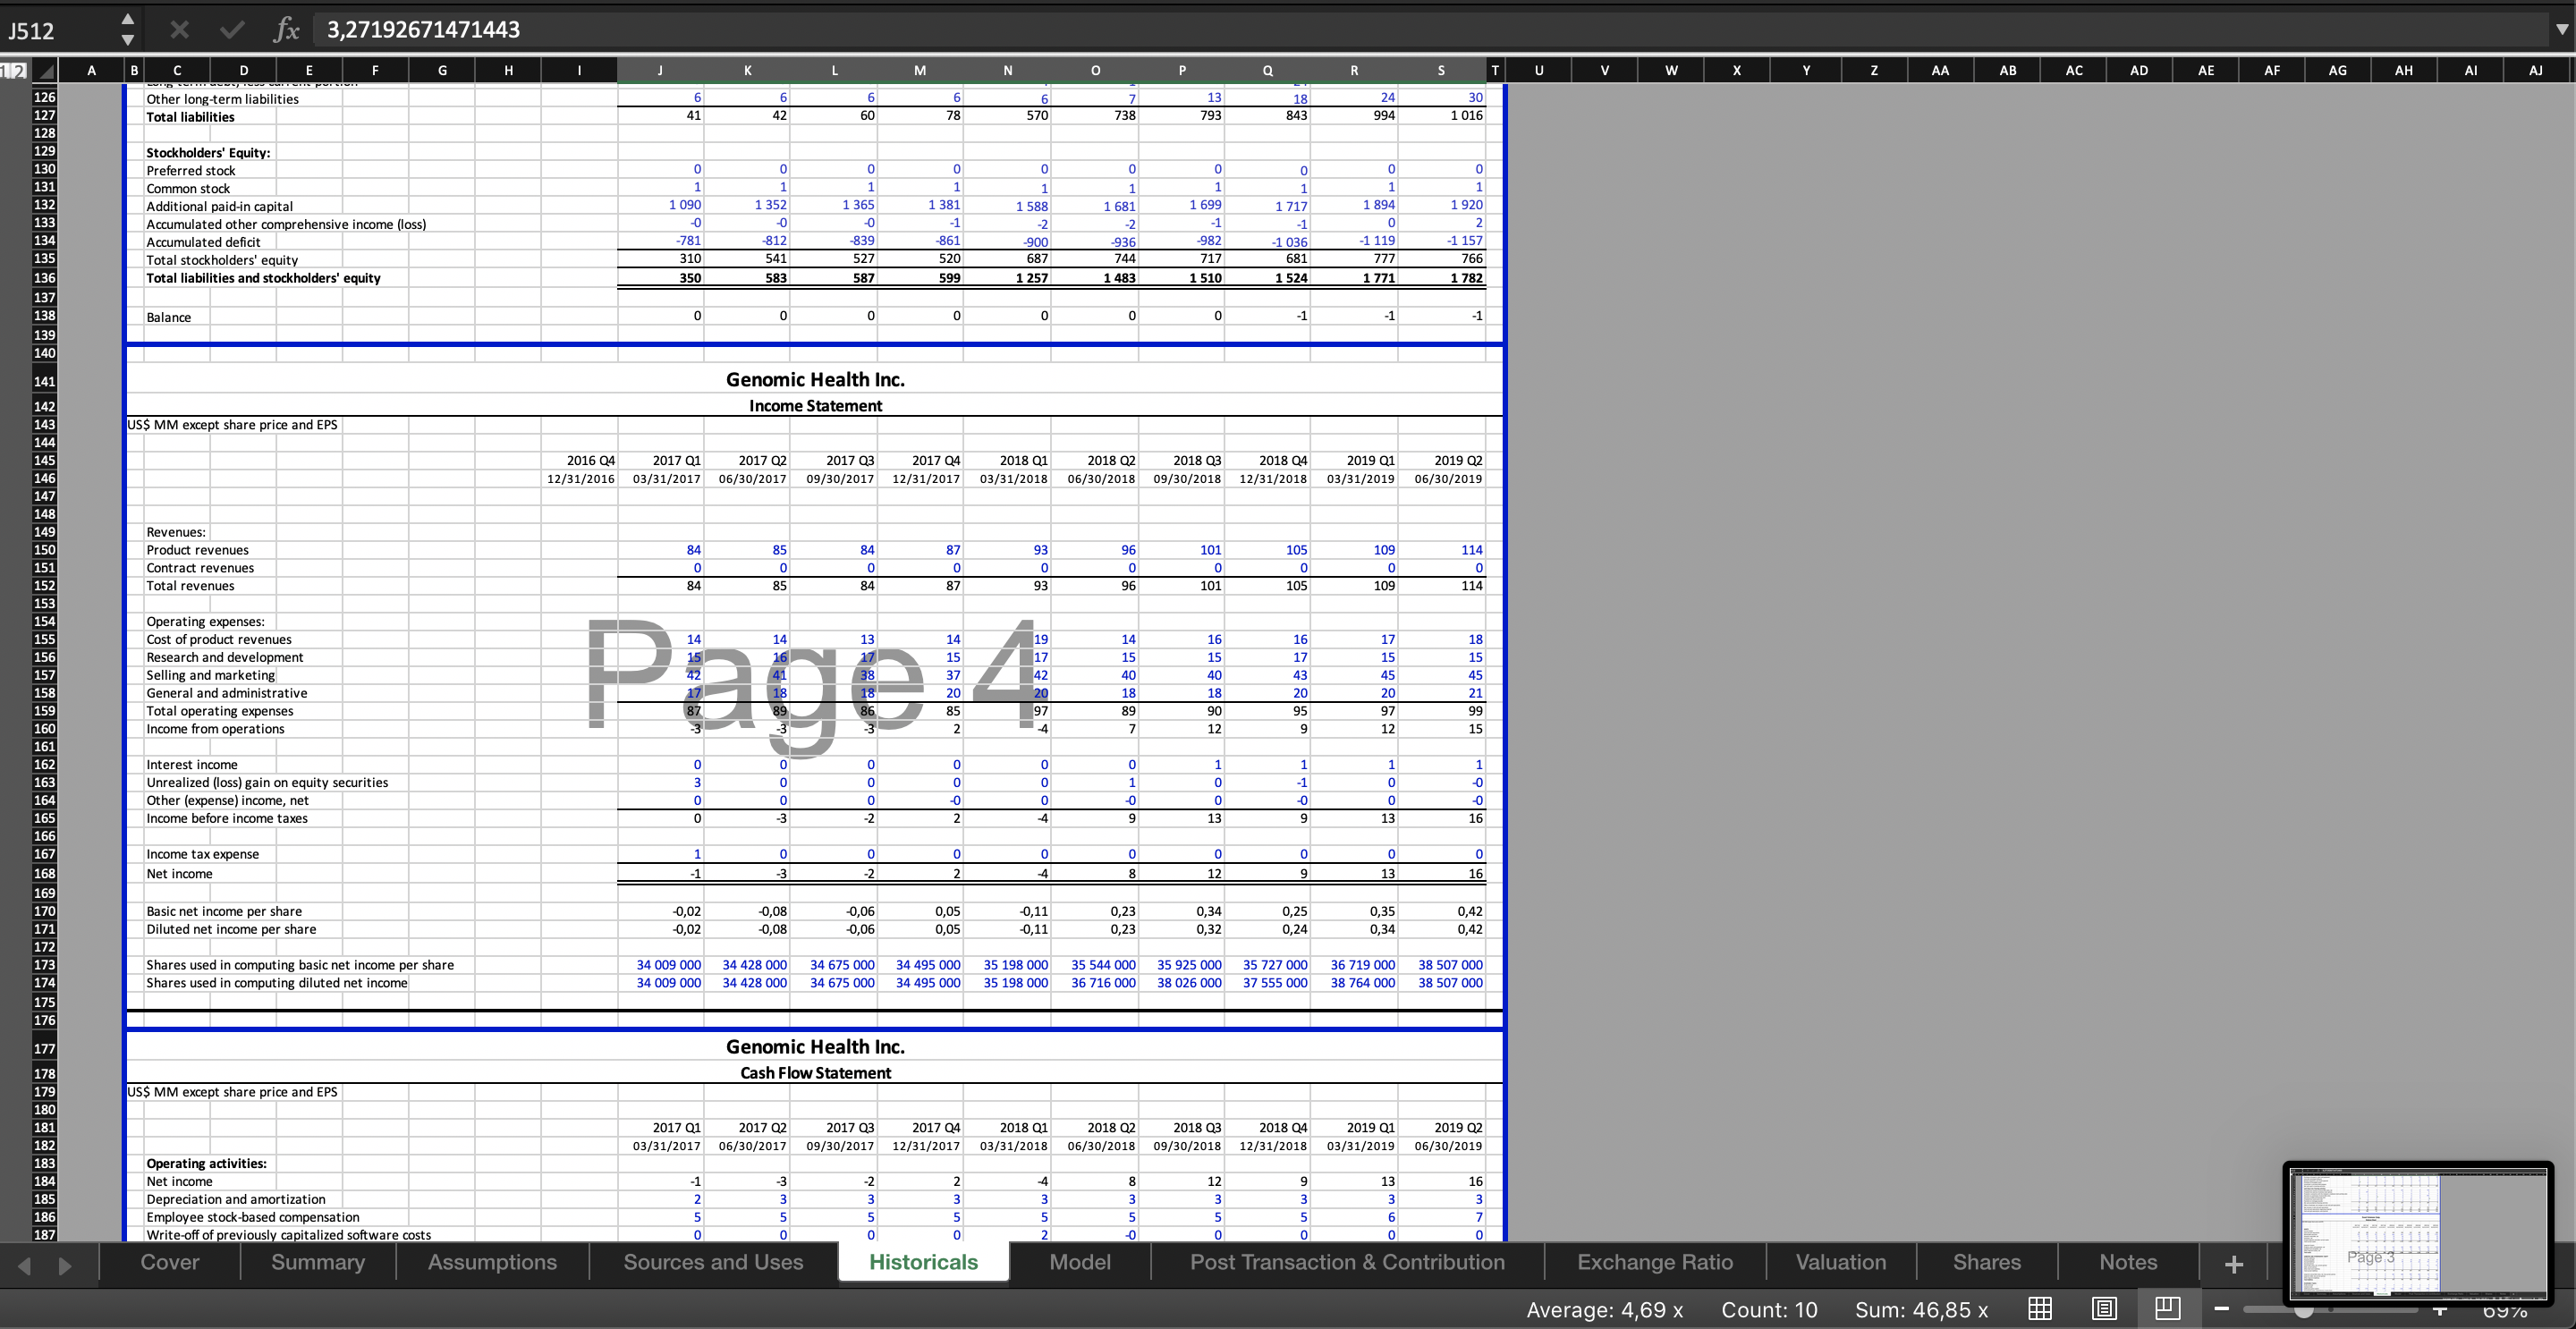Open Post Transaction & Contribution tab
This screenshot has height=1329, width=2576.
(x=1347, y=1262)
